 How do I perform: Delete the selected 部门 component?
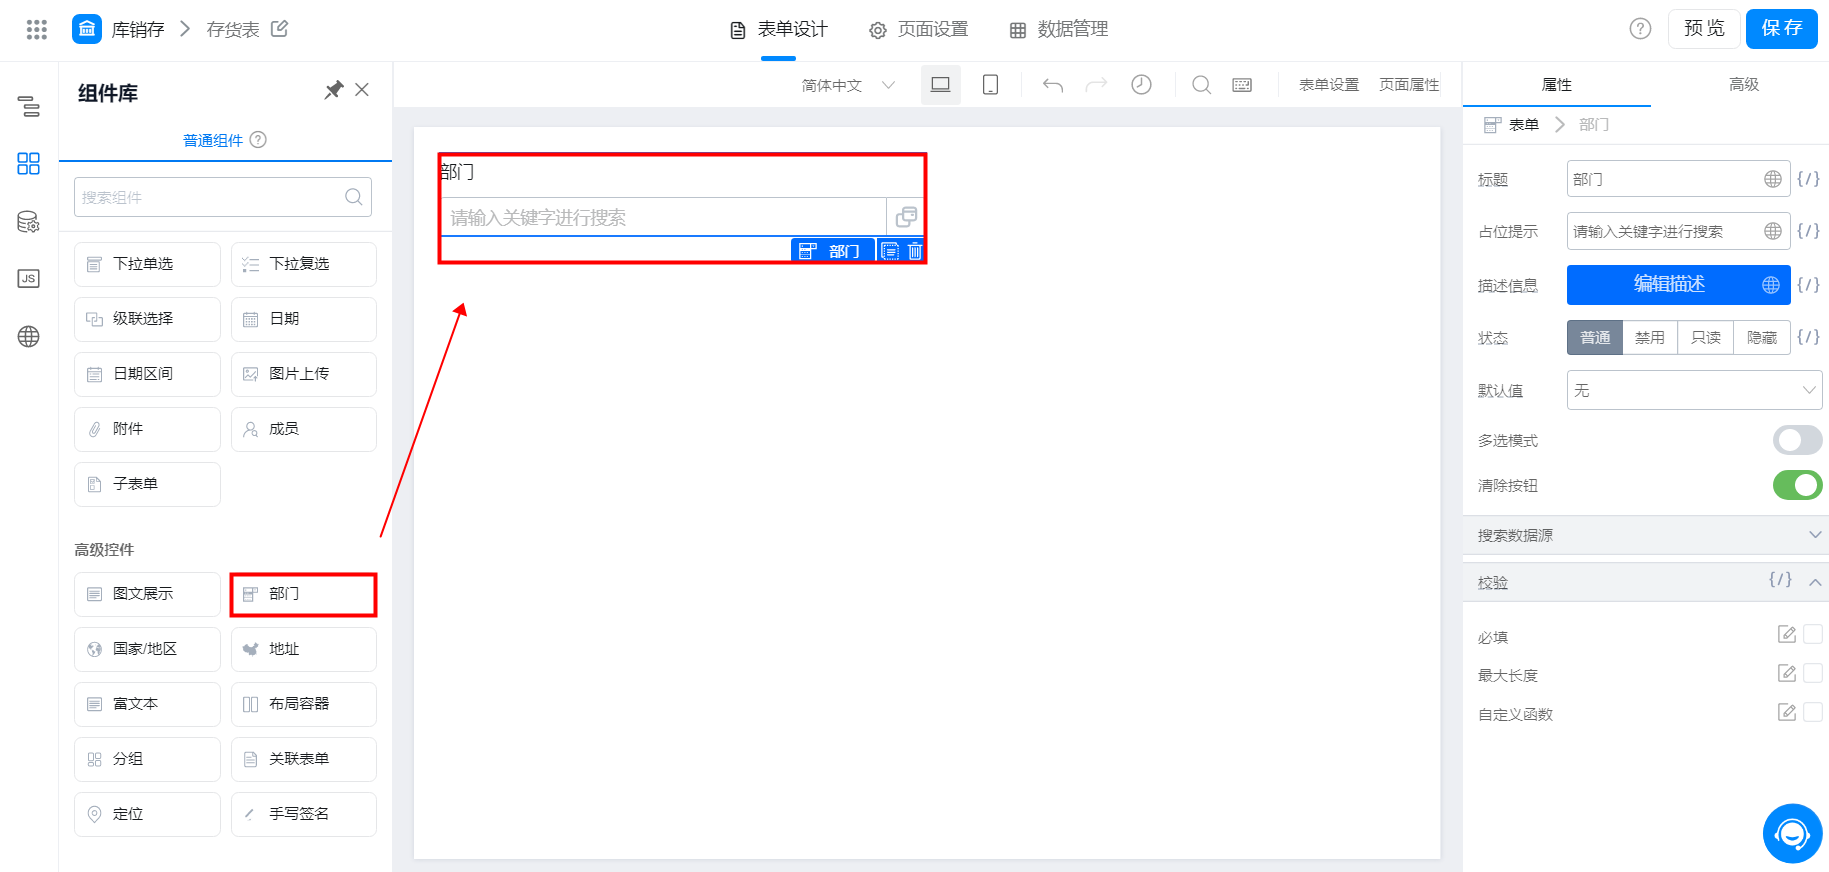[914, 251]
